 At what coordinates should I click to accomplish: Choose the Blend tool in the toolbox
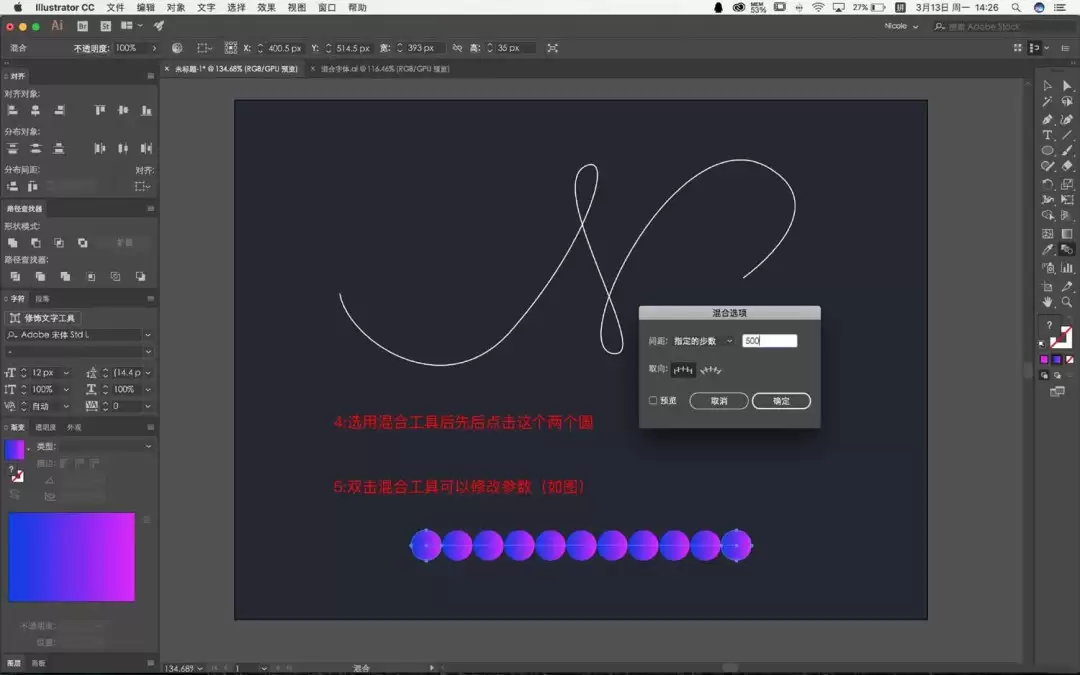pyautogui.click(x=1066, y=249)
